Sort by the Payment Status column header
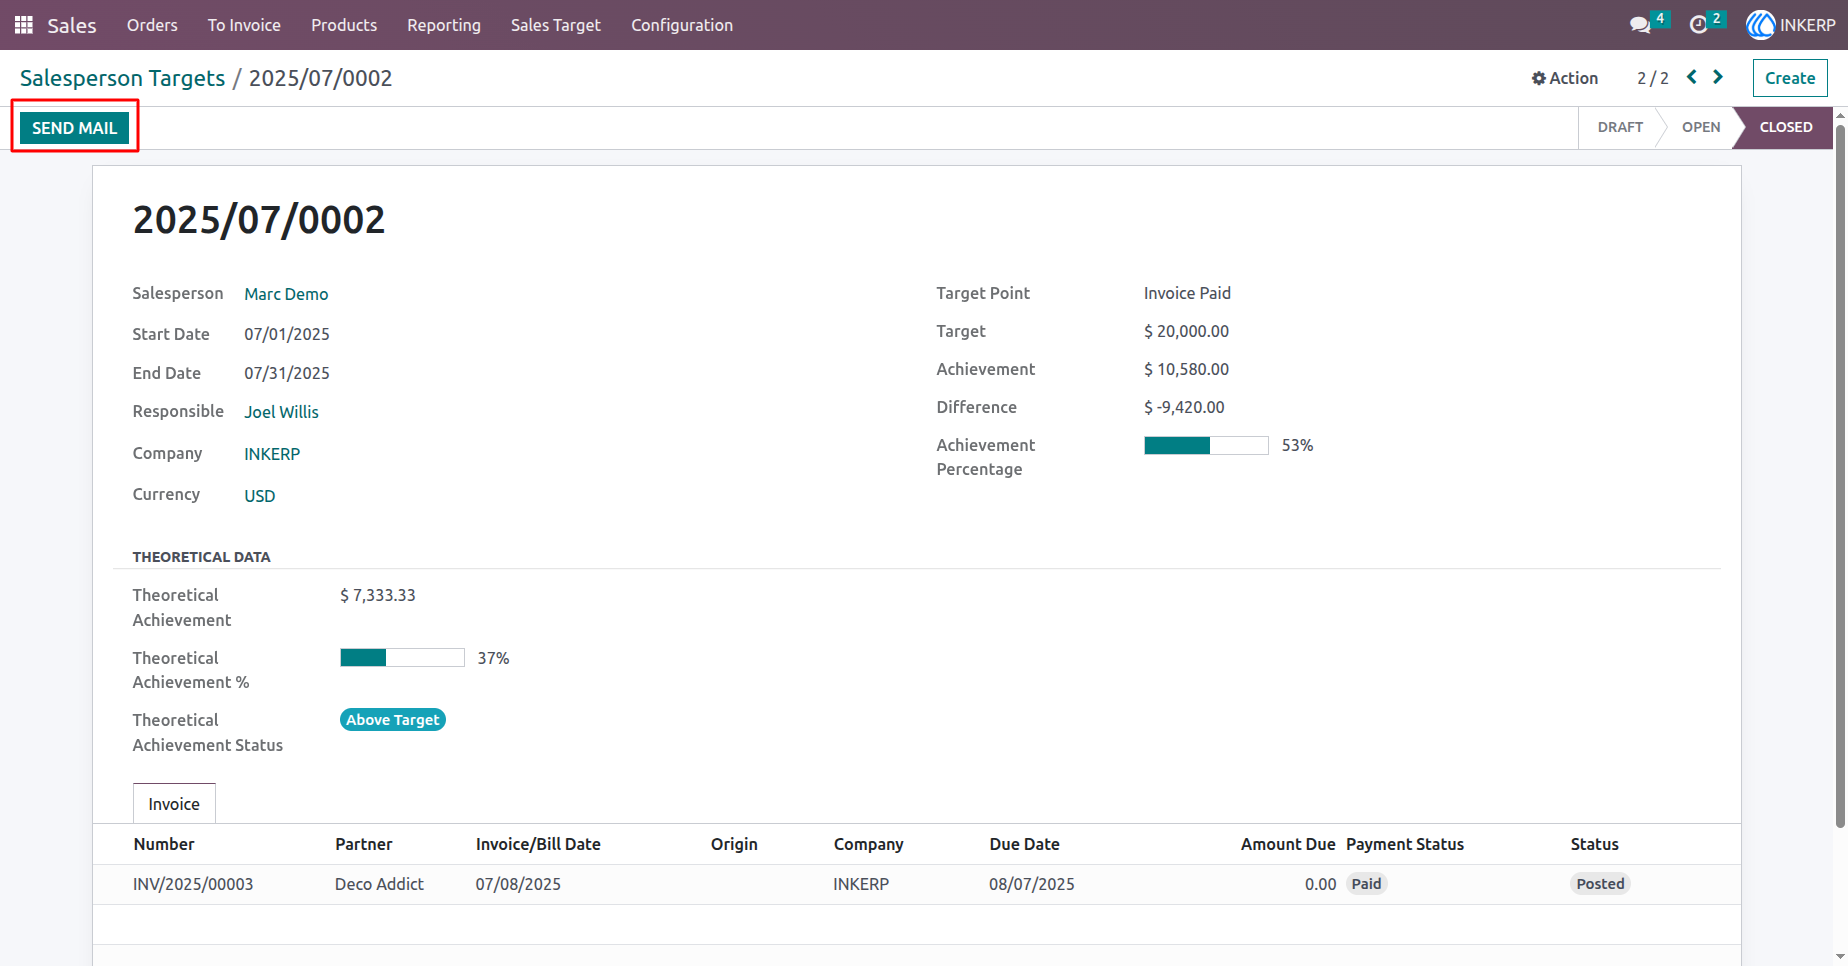The image size is (1848, 966). click(1405, 844)
